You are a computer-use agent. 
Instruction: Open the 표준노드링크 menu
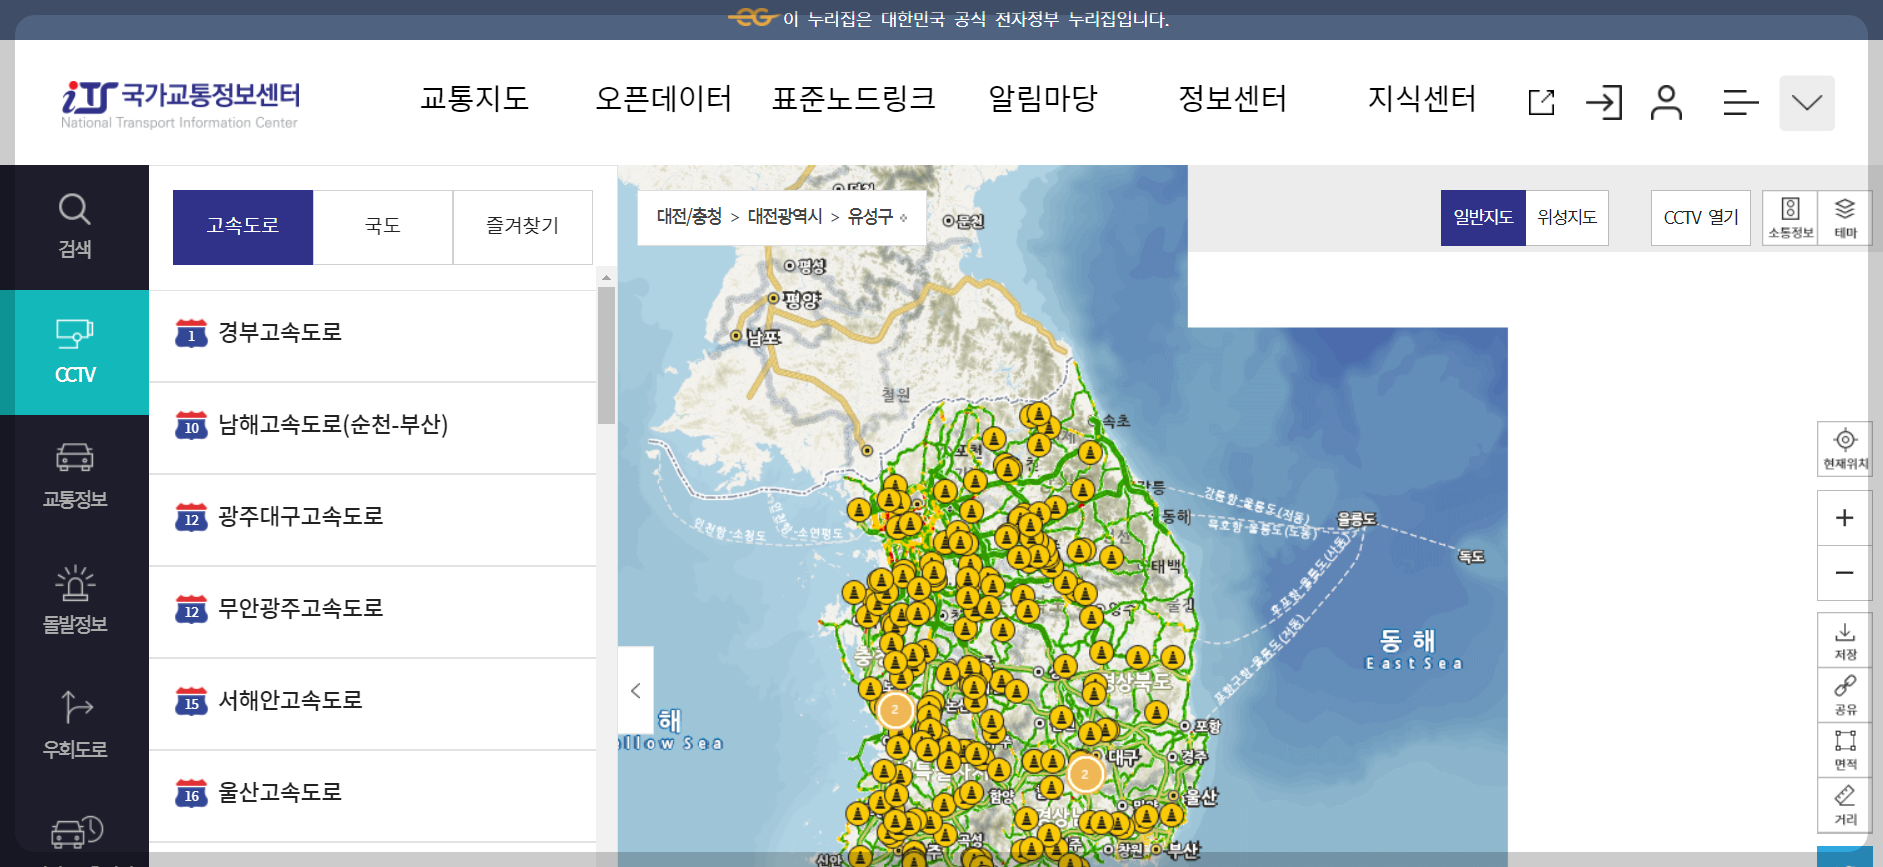[853, 99]
